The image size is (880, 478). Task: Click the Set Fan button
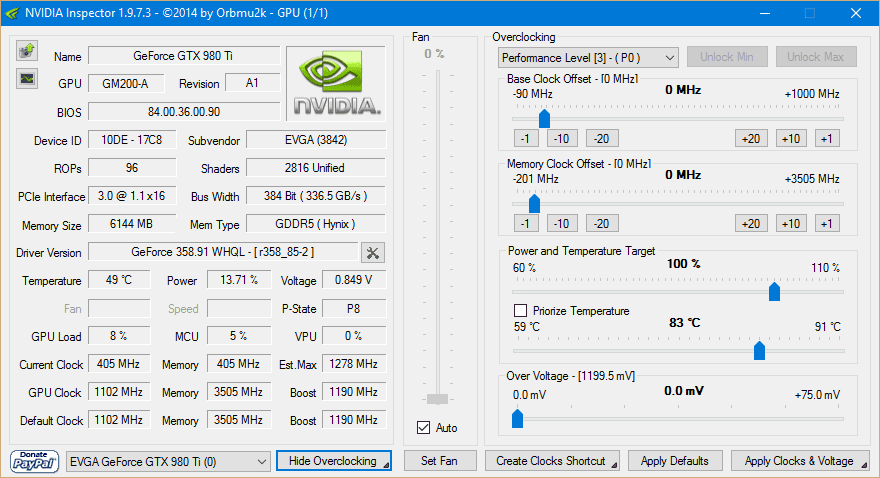tap(439, 461)
